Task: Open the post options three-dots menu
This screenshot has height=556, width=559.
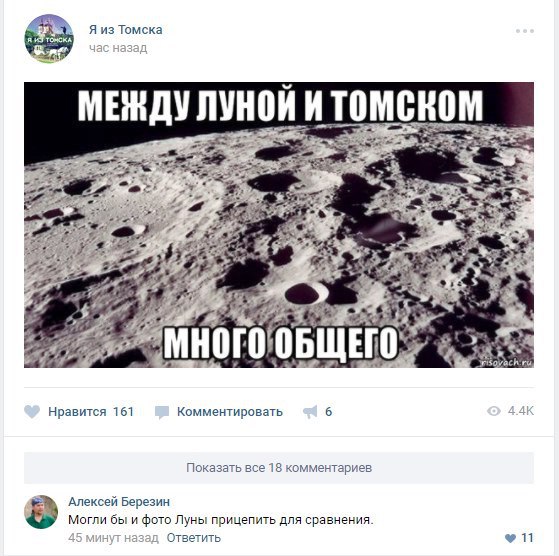Action: point(525,31)
